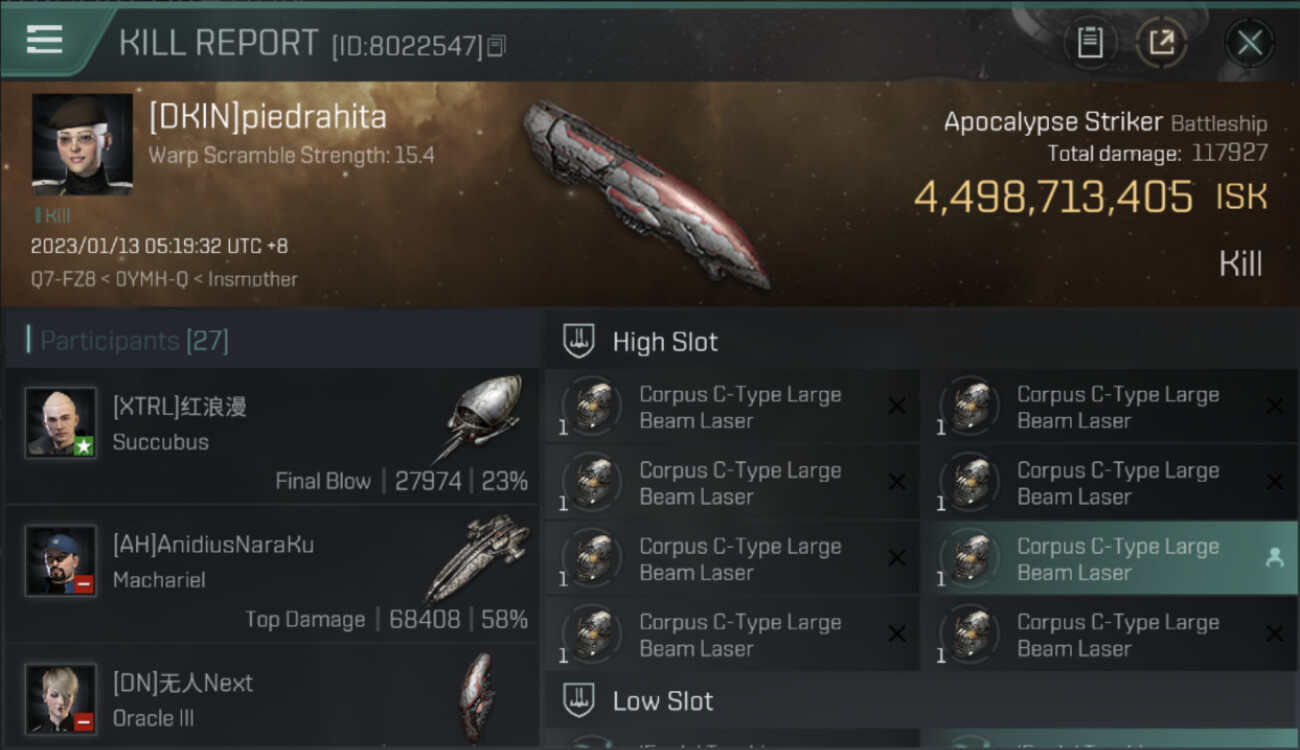
Task: Click the Apocalypse Striker ship image
Action: point(647,192)
